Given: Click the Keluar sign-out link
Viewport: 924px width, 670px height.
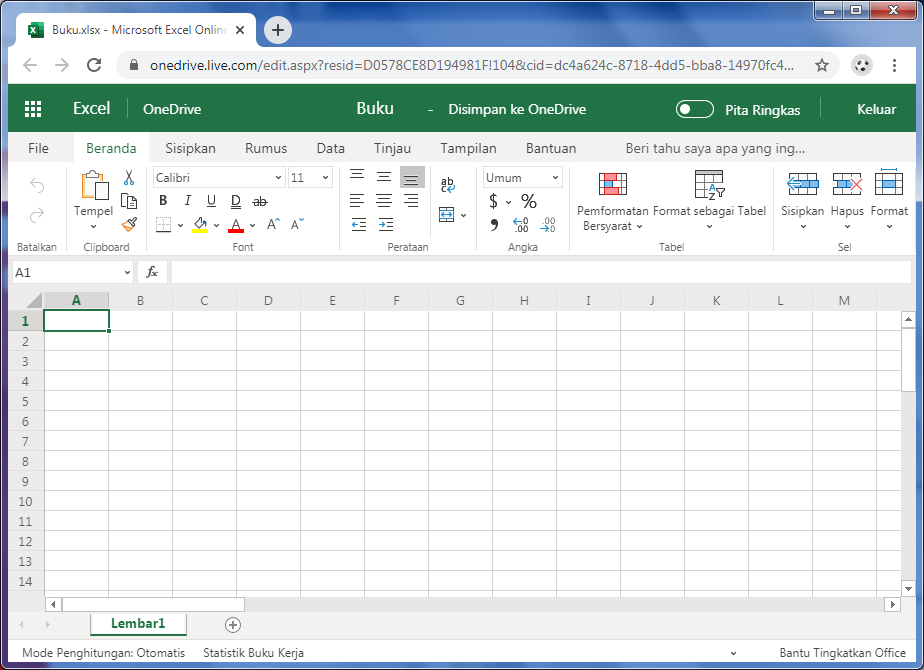Looking at the screenshot, I should 876,109.
